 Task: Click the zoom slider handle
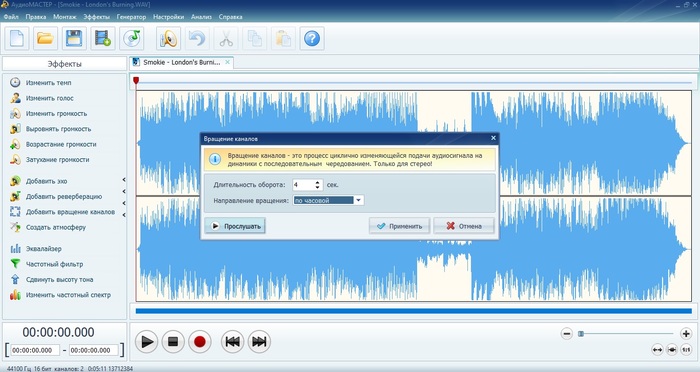click(x=581, y=334)
